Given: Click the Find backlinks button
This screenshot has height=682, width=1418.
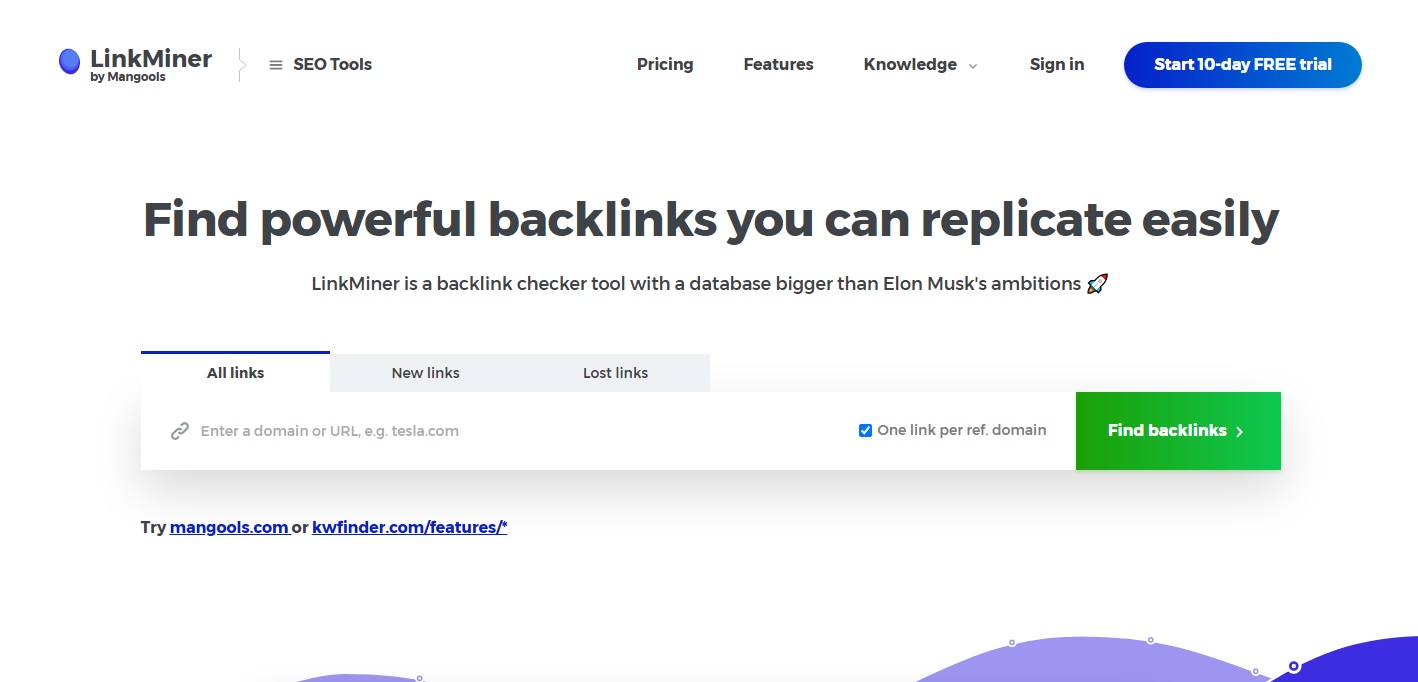Looking at the screenshot, I should point(1178,431).
